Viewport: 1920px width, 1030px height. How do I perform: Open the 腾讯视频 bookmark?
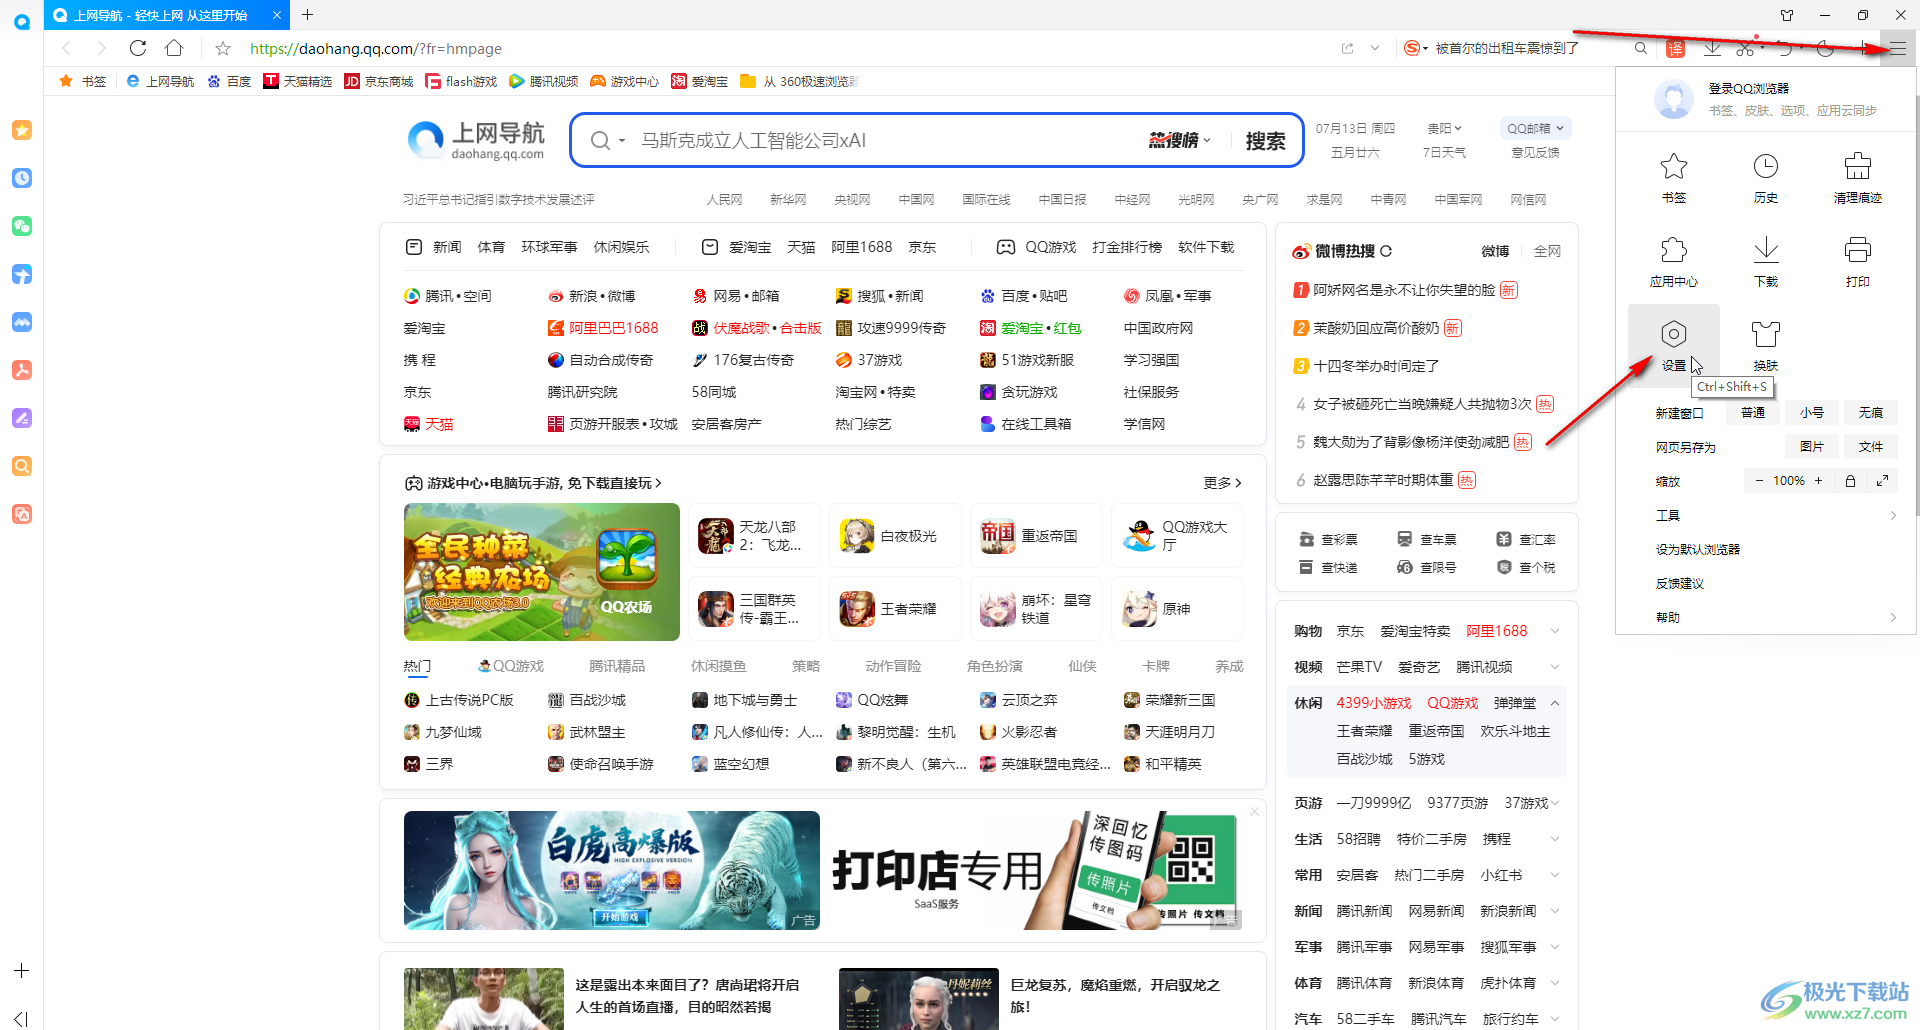pos(544,81)
